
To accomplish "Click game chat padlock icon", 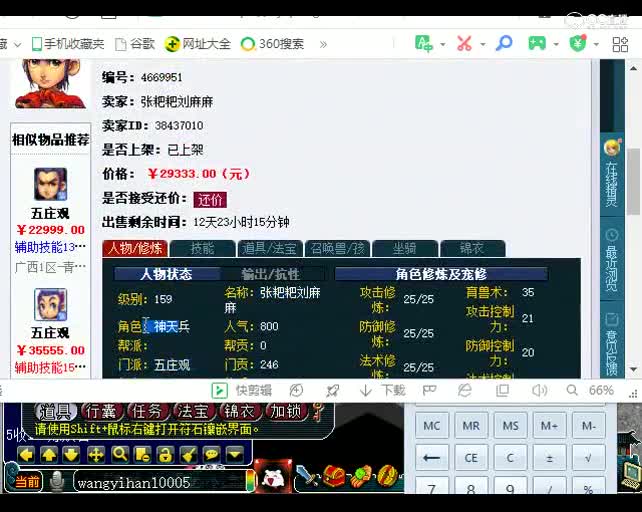I will click(165, 455).
